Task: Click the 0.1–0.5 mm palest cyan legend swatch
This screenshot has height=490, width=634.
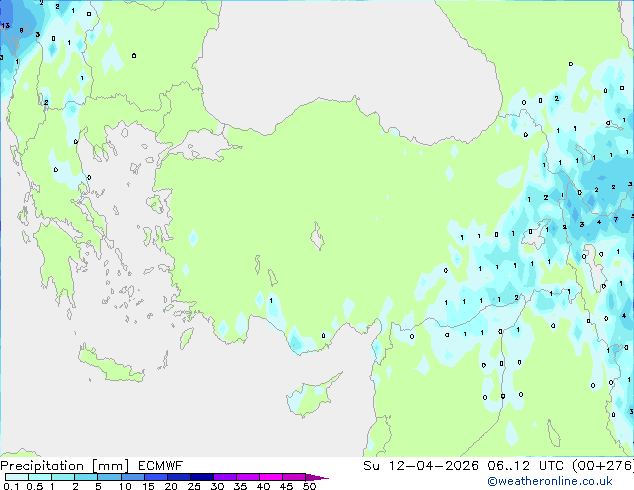Action: tap(17, 477)
